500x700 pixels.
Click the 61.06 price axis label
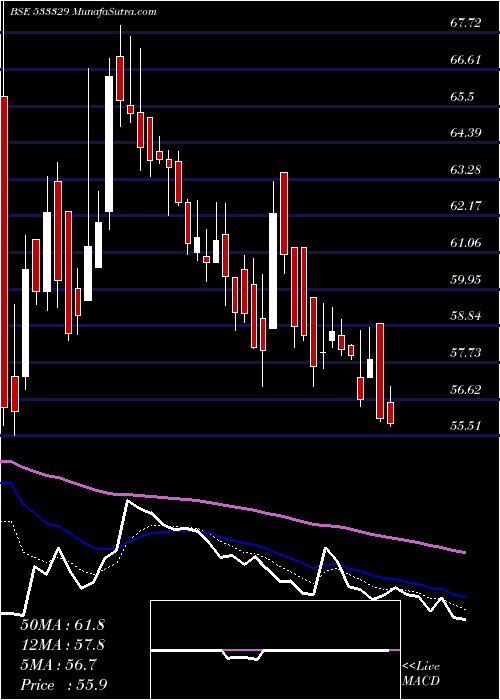466,243
